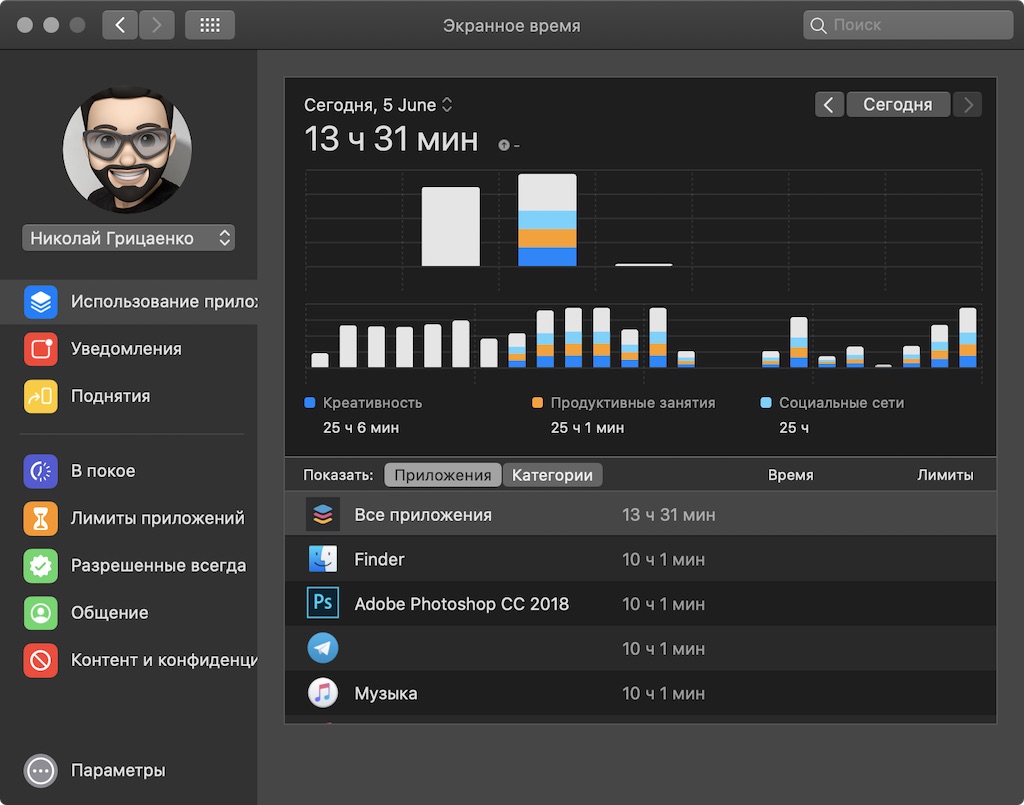Open the Уведомления notifications icon
The image size is (1024, 805).
(x=40, y=349)
